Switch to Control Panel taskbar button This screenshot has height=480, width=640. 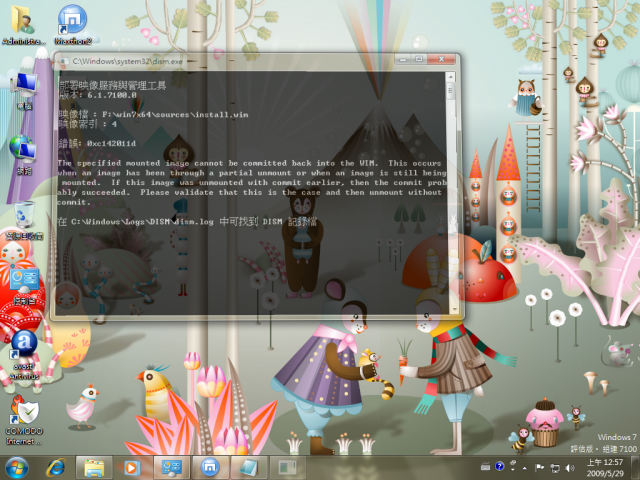pos(171,468)
